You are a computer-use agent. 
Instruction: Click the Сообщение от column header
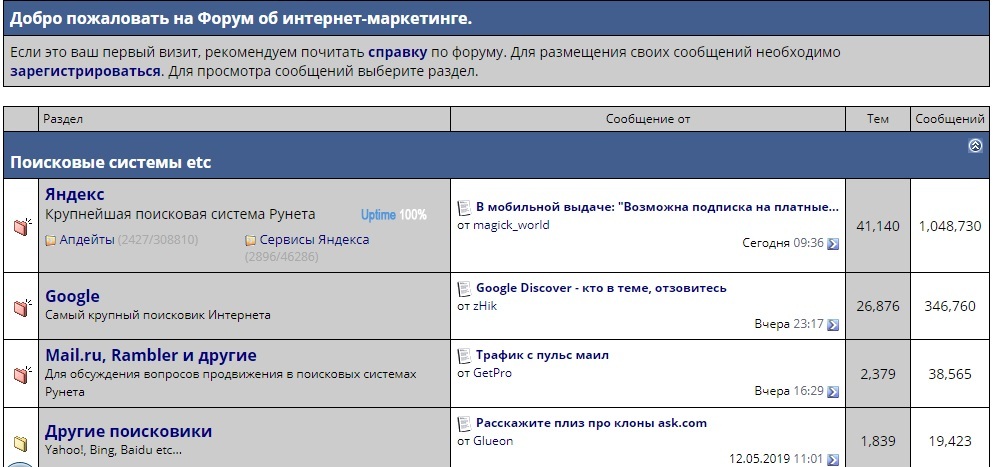click(x=648, y=119)
